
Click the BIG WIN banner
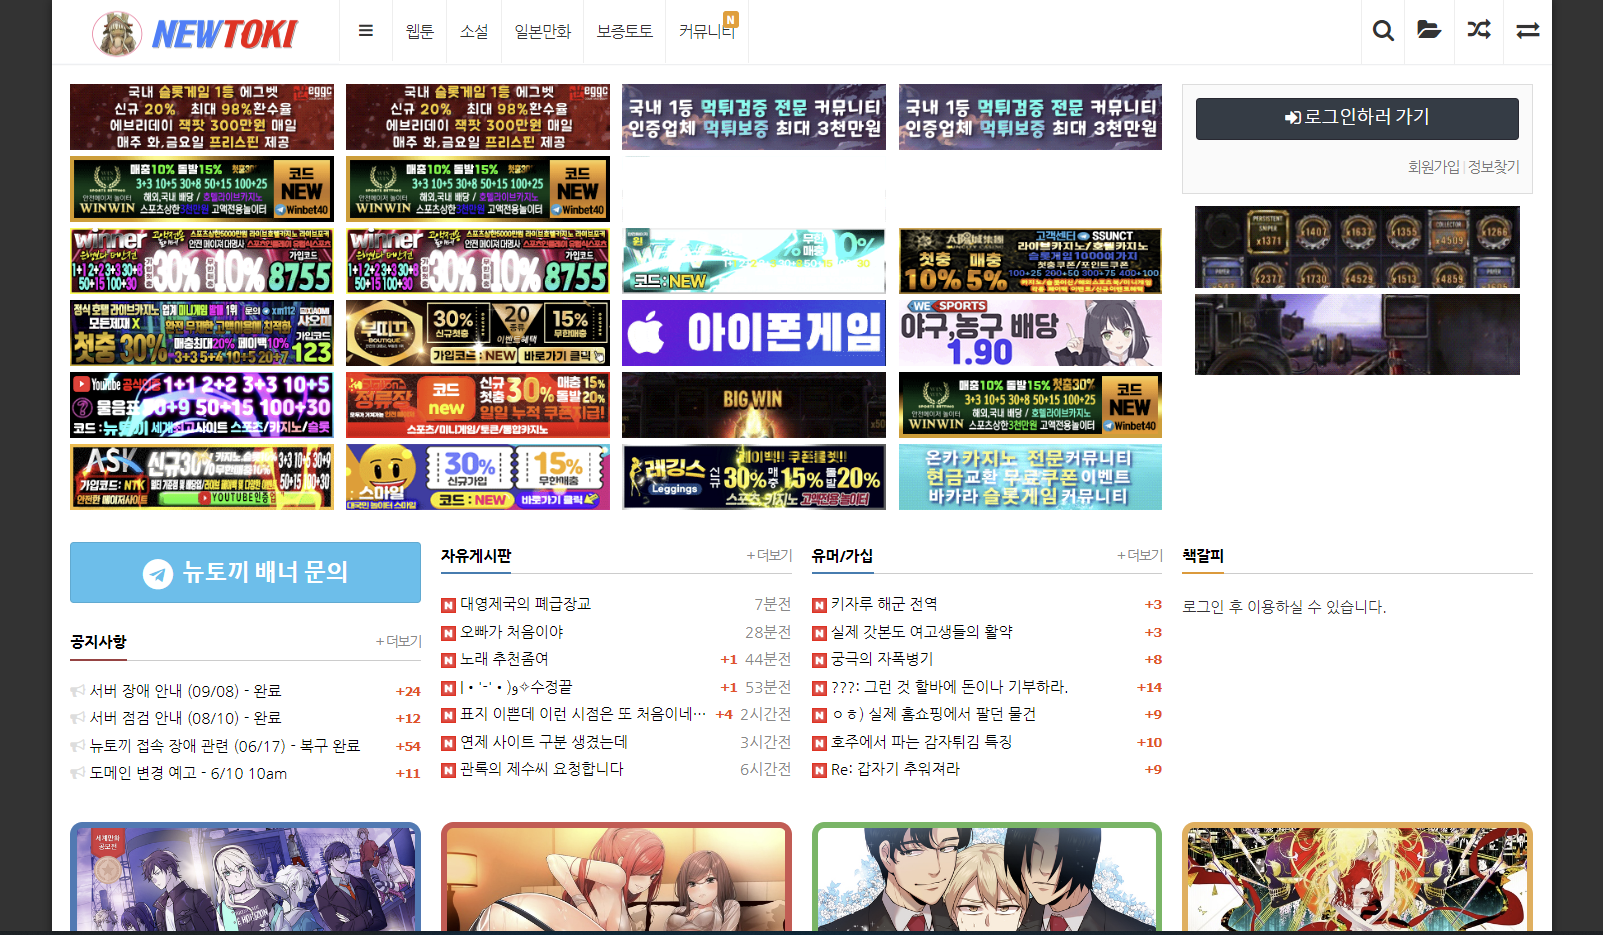[x=754, y=405]
